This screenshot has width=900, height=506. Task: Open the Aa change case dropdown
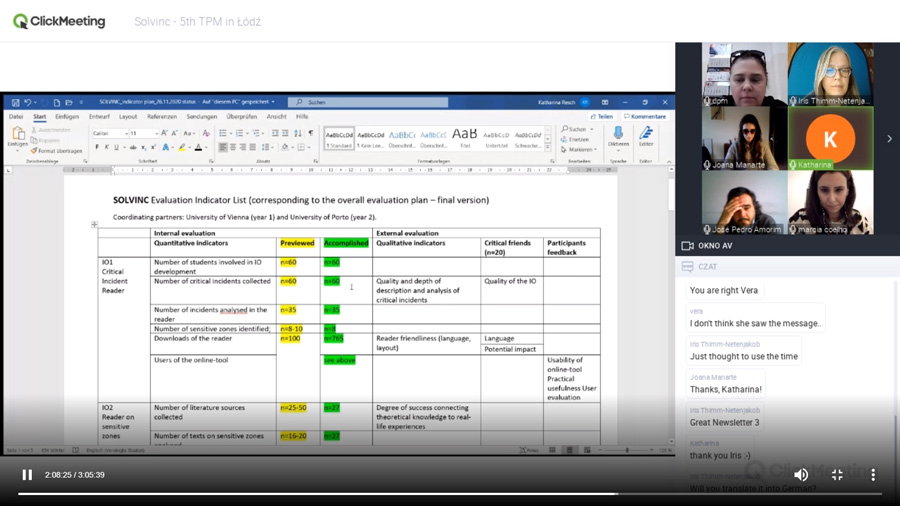pos(189,133)
